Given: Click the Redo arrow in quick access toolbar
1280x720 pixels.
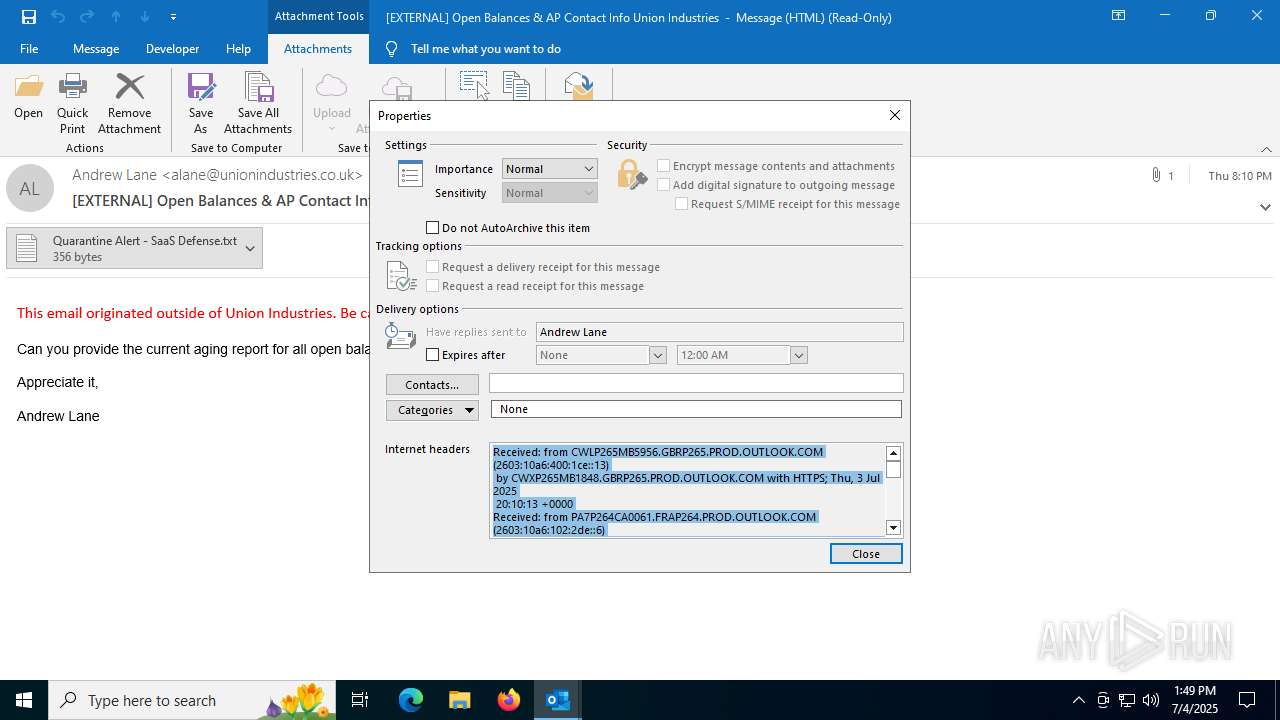Looking at the screenshot, I should [x=87, y=17].
